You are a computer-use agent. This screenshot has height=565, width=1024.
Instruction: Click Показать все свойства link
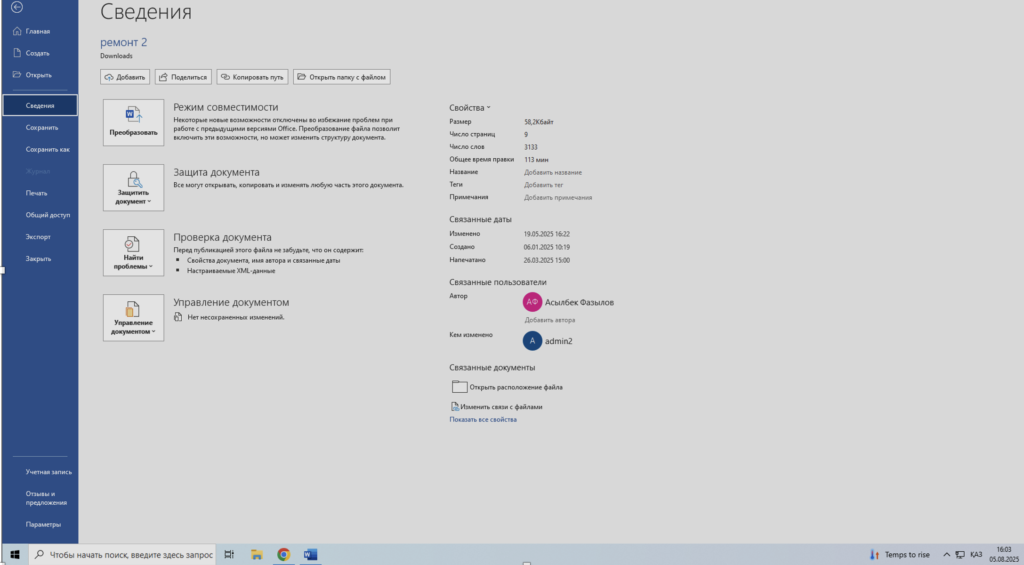click(x=483, y=420)
